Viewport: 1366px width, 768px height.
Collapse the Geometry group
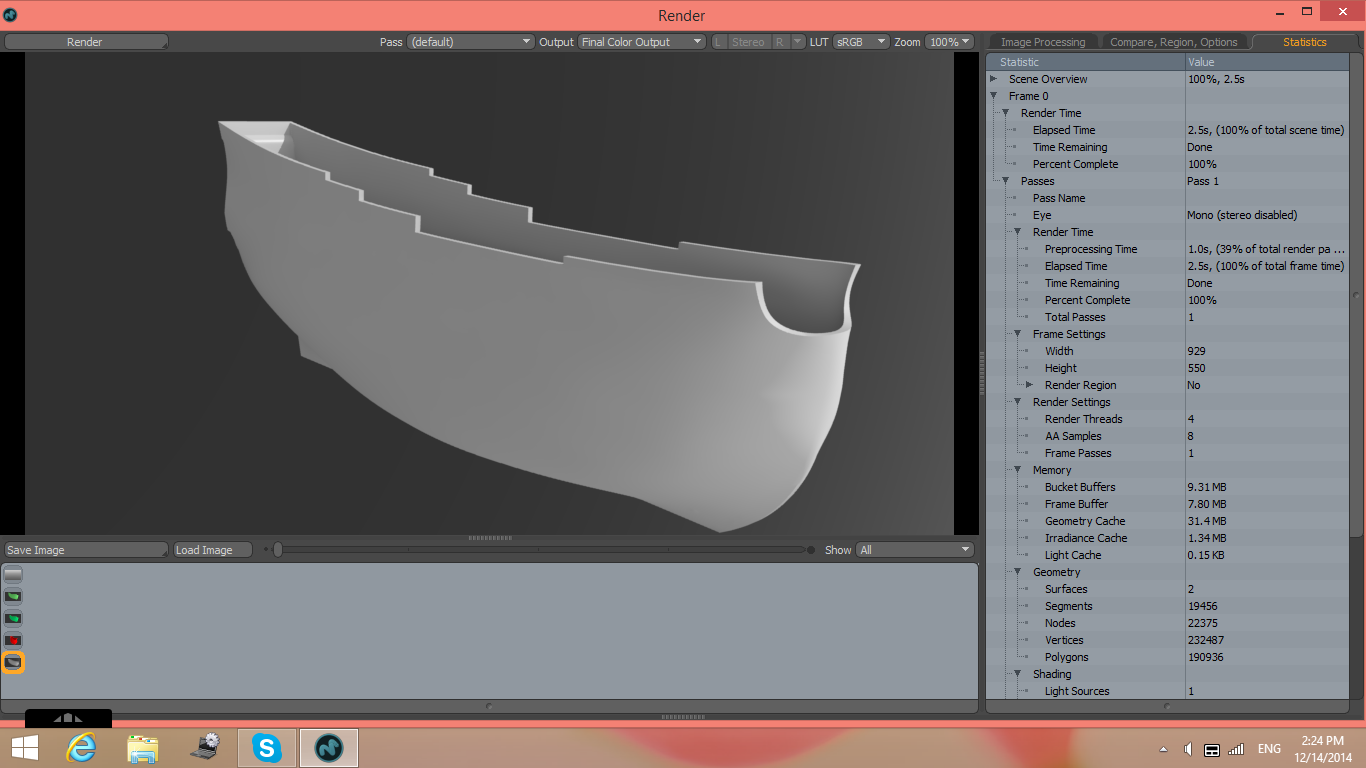1018,572
